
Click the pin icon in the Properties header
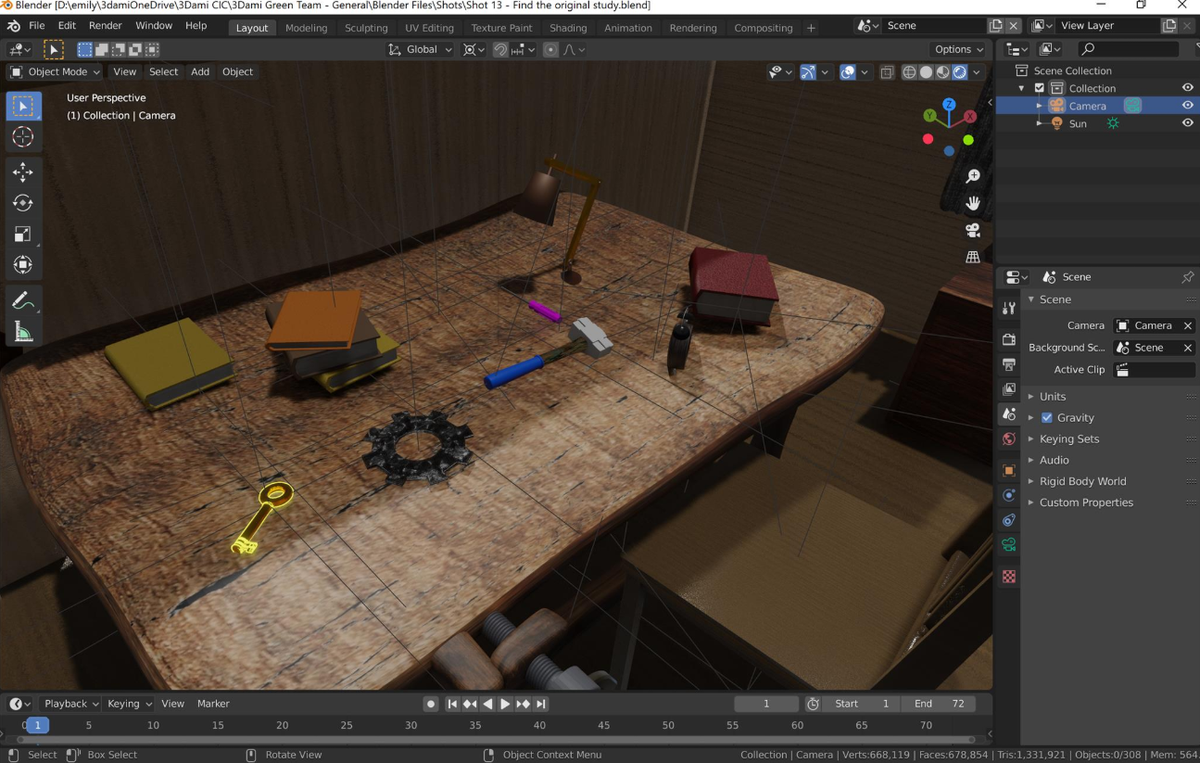(x=1187, y=277)
